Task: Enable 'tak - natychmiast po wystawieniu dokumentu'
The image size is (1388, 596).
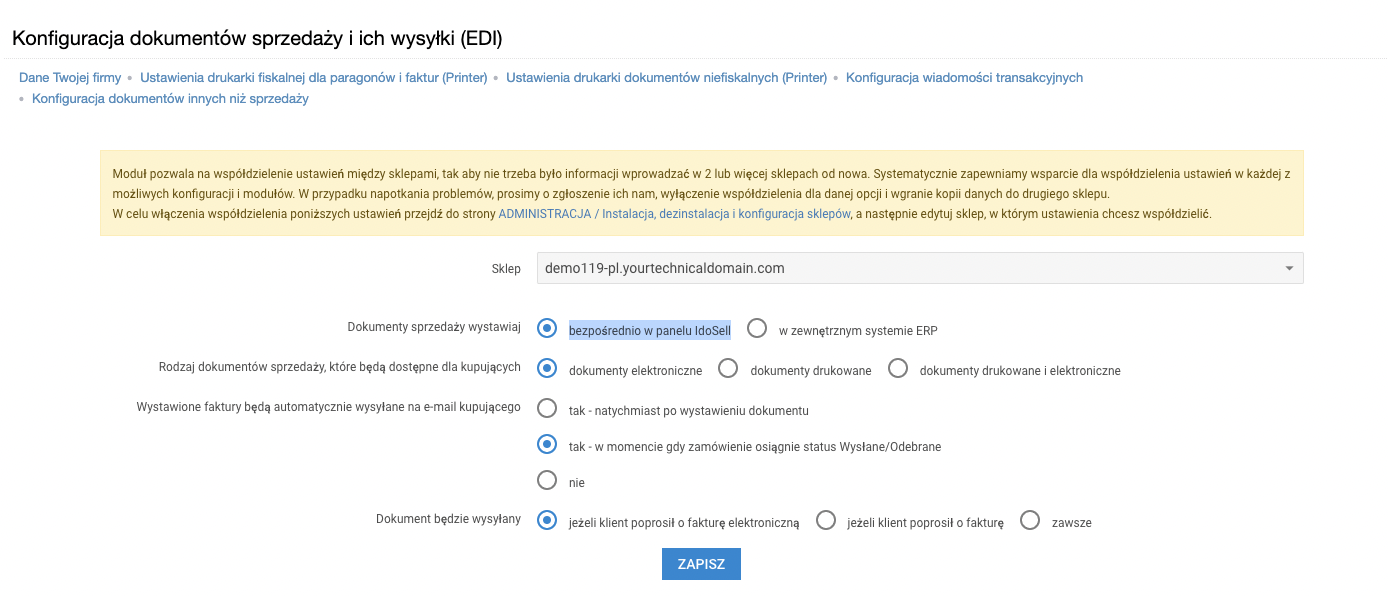Action: coord(546,408)
